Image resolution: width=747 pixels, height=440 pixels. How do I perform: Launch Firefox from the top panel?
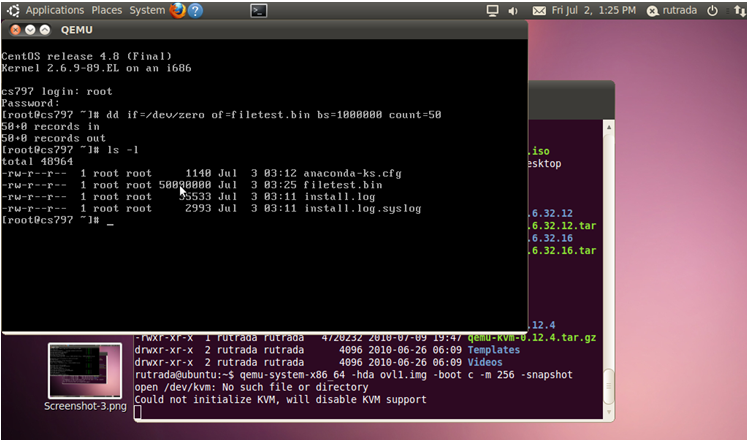pos(178,10)
